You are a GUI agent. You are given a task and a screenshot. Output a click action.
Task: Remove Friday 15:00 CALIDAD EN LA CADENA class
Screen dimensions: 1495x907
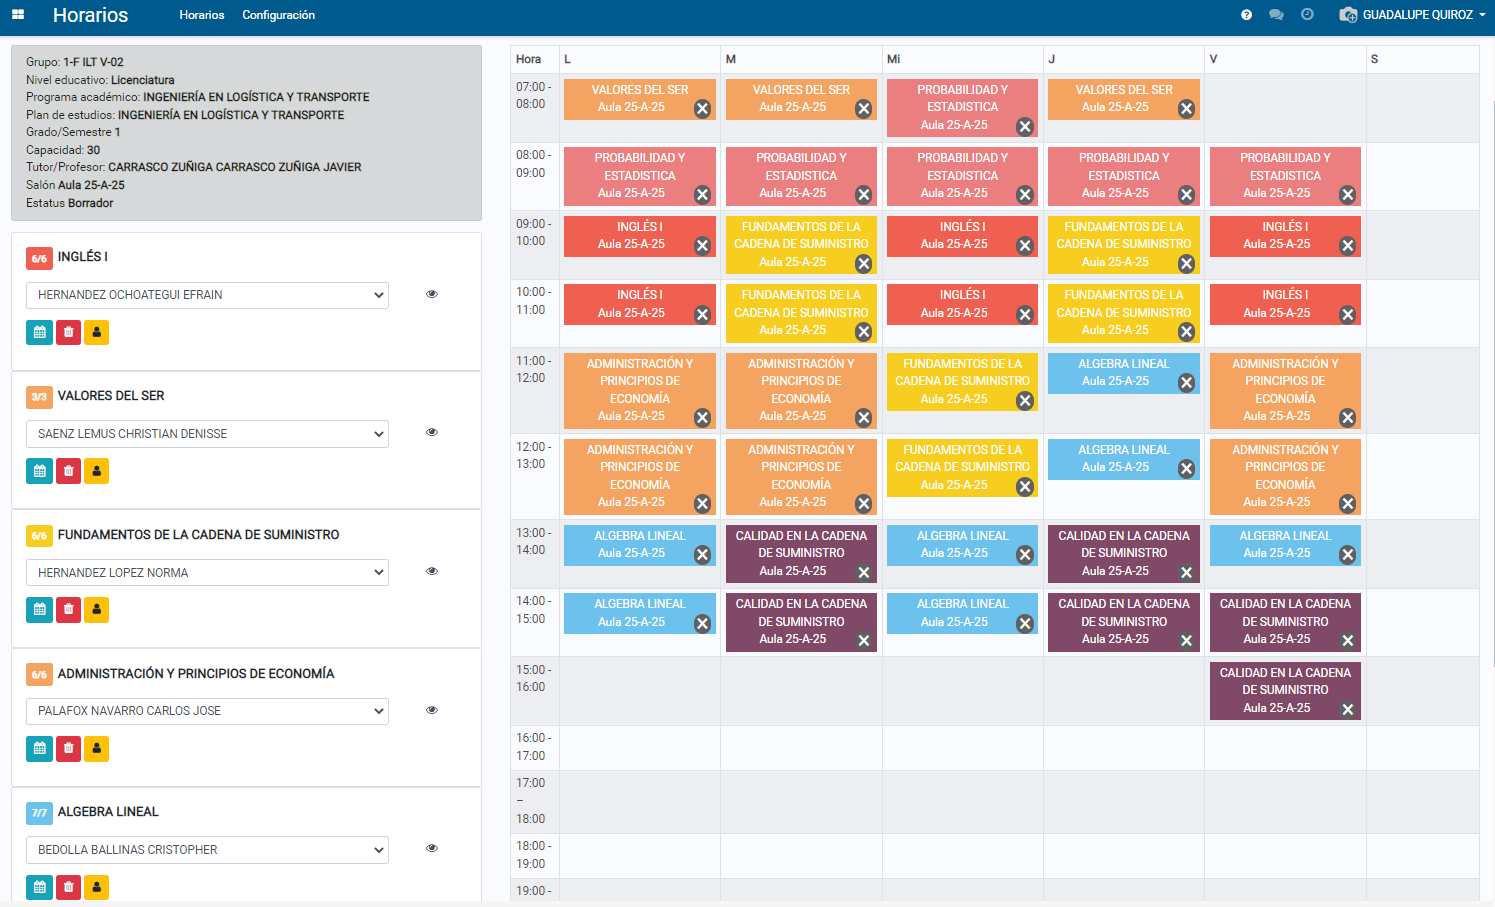[x=1347, y=709]
